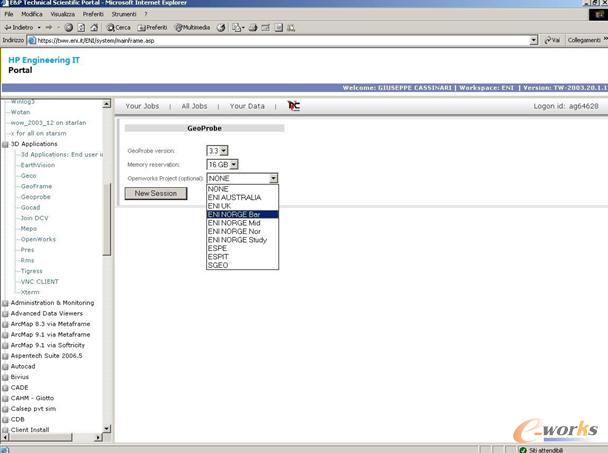Click the Autocad folder icon in sidebar
The width and height of the screenshot is (608, 453).
point(5,366)
